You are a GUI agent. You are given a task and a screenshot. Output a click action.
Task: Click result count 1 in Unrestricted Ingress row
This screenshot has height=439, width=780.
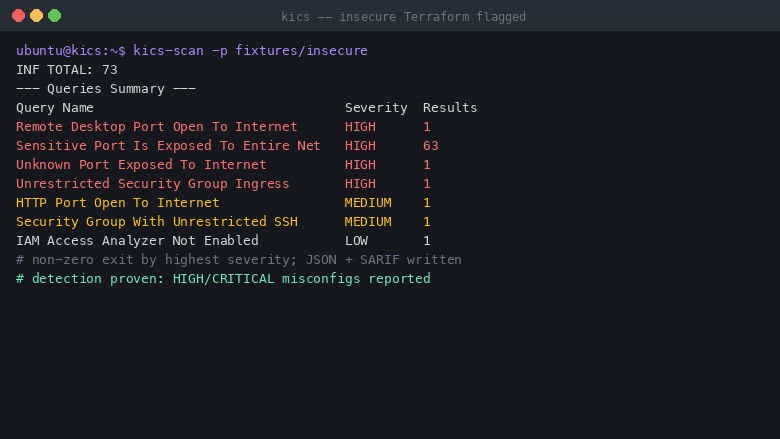[x=427, y=183]
